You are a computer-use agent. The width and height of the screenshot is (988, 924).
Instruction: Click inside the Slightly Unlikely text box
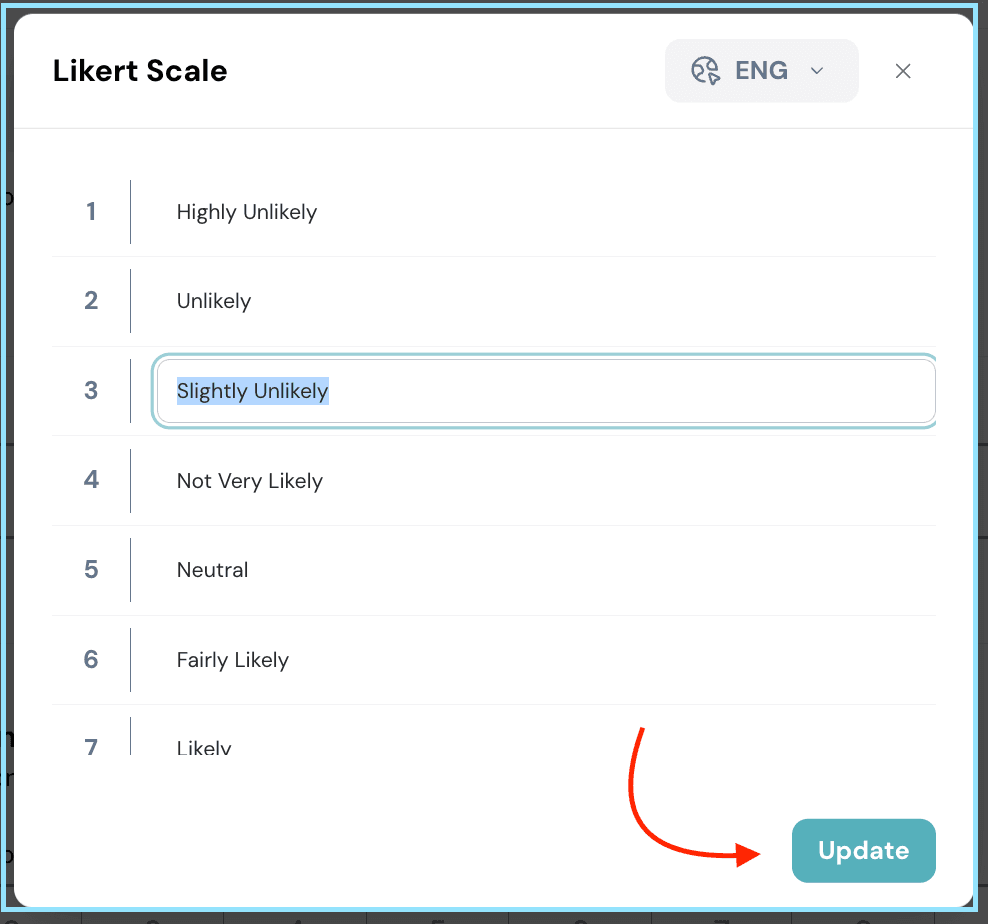[545, 391]
